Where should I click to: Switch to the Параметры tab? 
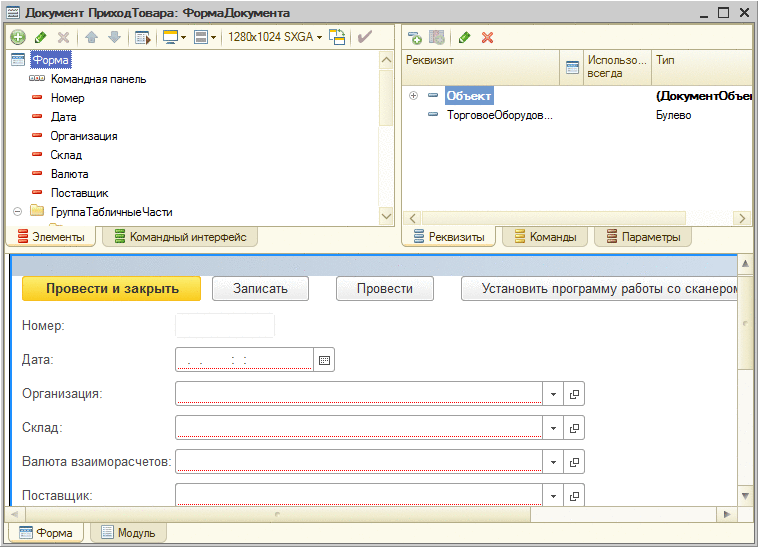point(643,237)
